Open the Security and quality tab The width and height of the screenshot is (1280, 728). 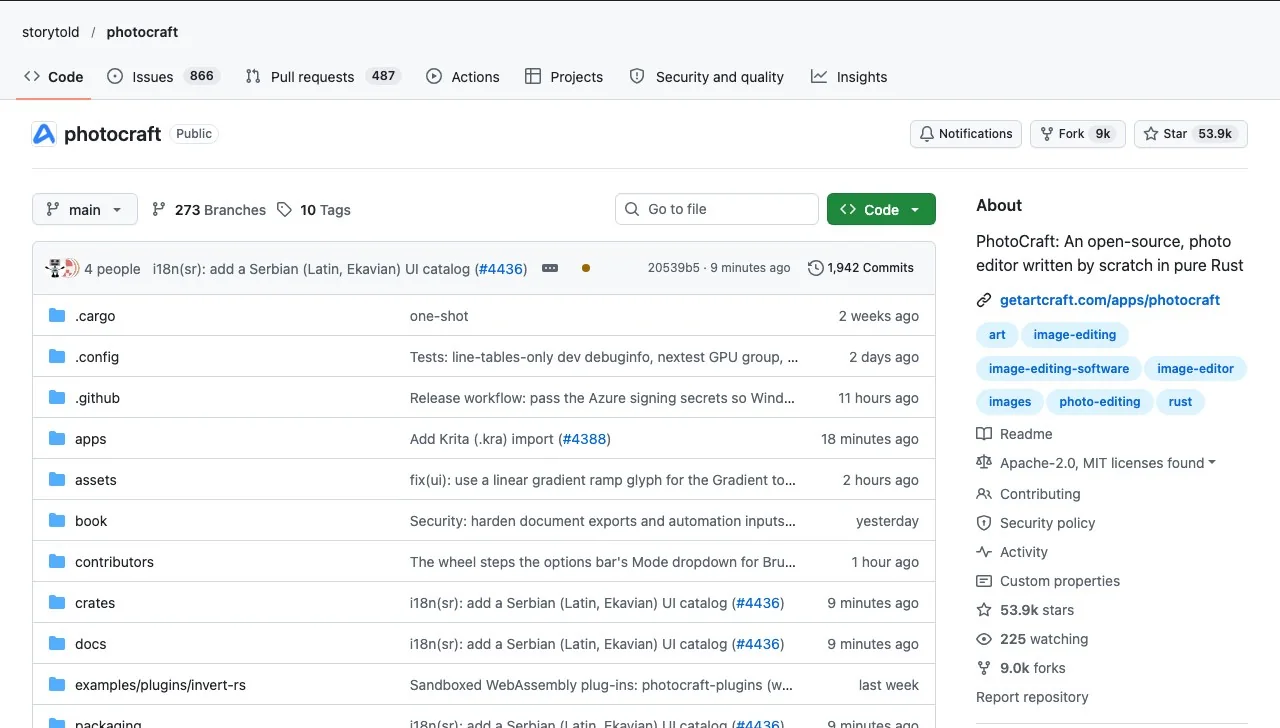pos(706,77)
